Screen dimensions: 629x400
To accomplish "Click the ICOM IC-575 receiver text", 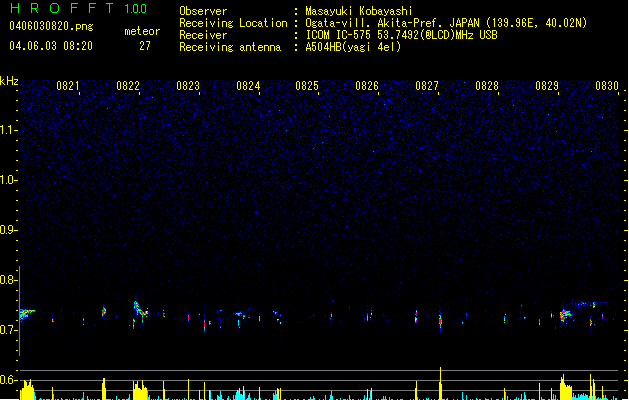I will (401, 35).
